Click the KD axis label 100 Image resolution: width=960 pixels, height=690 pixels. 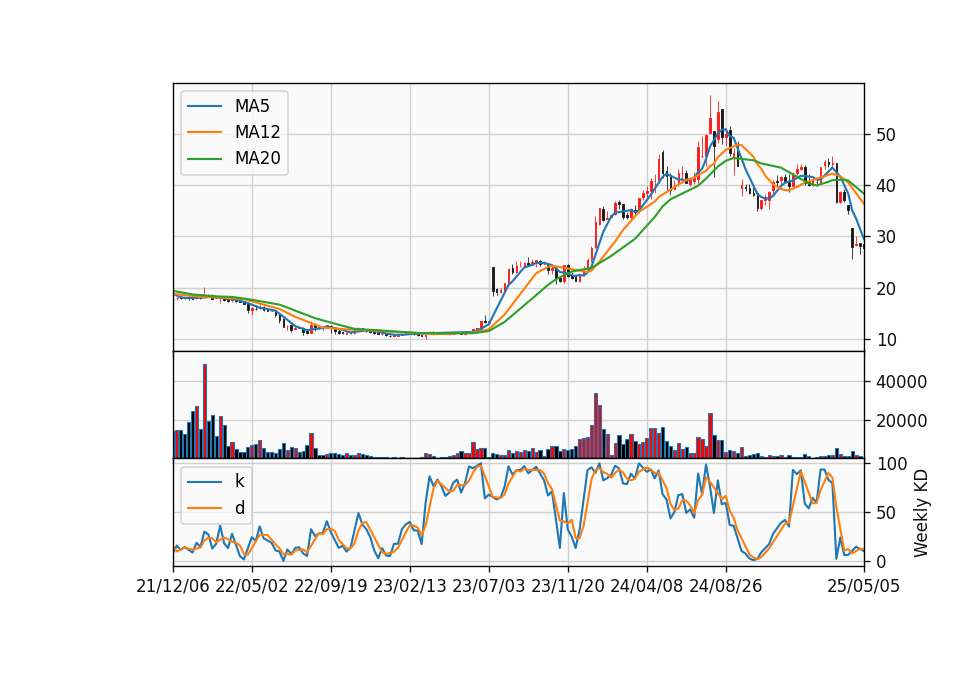(x=892, y=464)
